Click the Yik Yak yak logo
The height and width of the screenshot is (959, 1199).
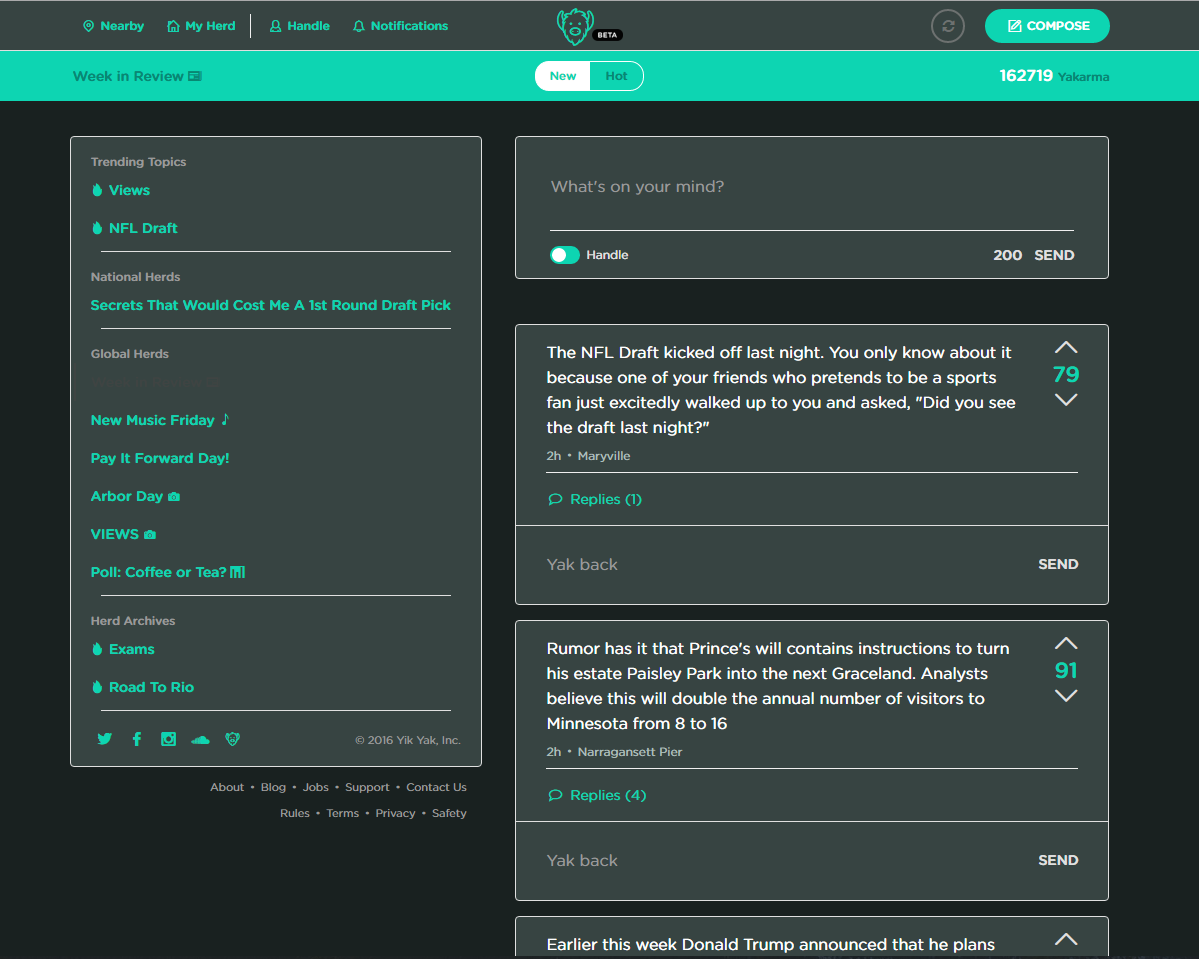(x=575, y=27)
